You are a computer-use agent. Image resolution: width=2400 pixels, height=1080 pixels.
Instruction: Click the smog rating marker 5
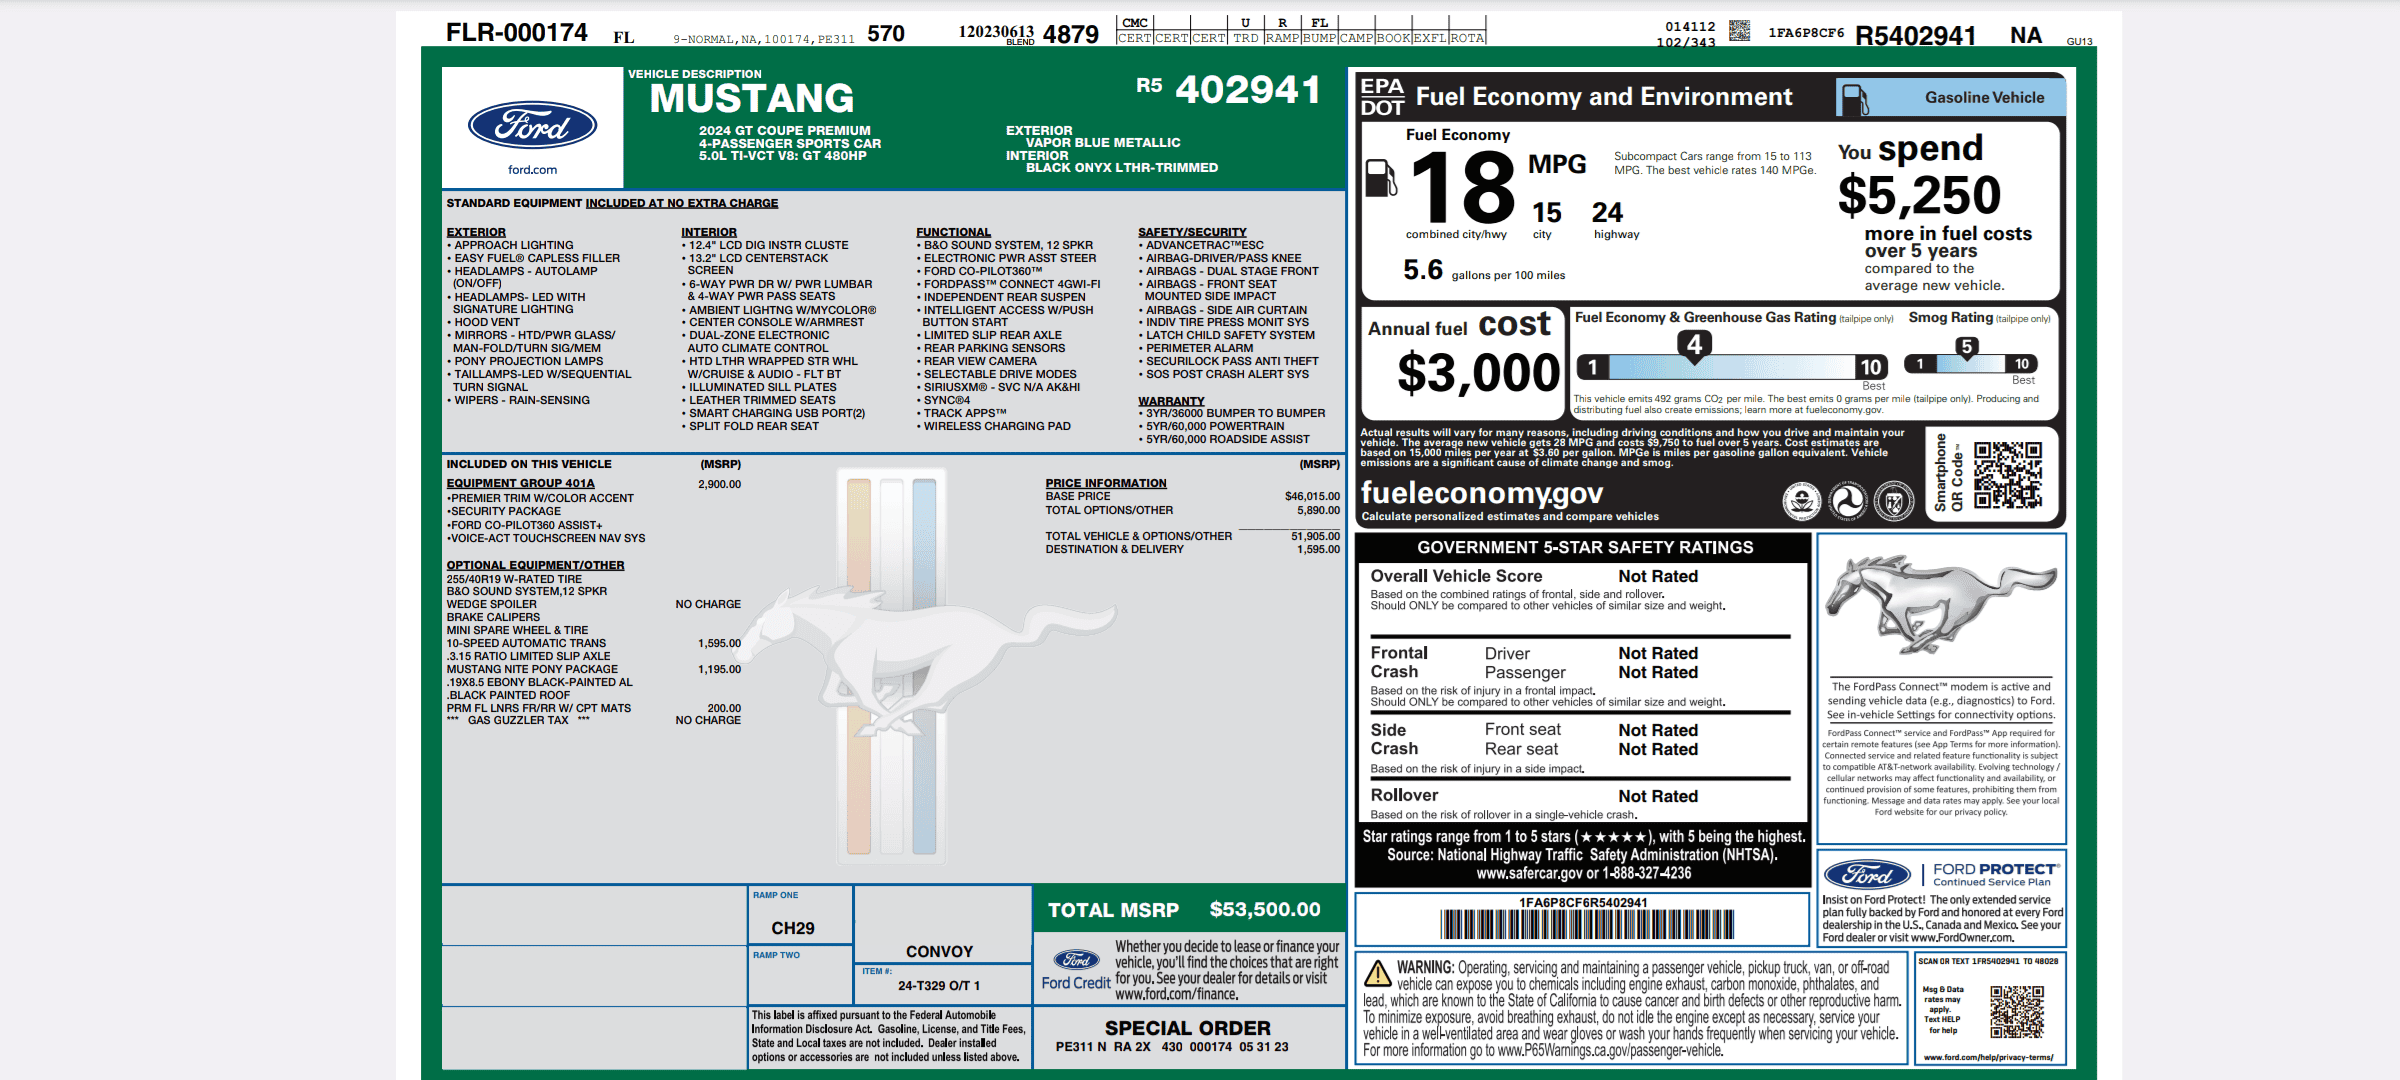pos(1966,348)
